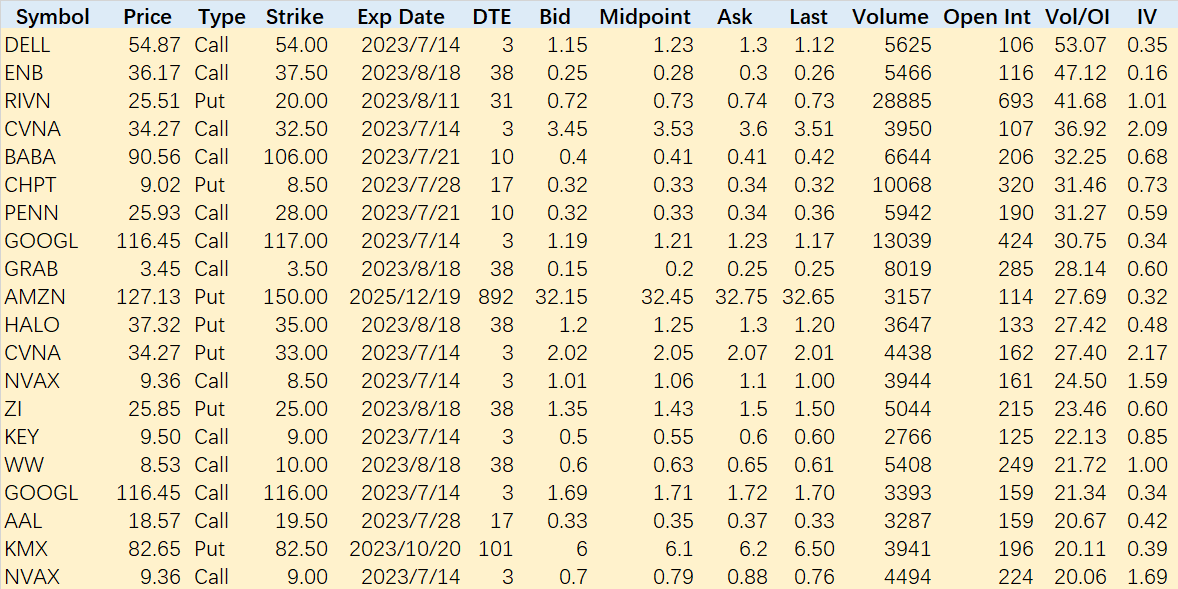This screenshot has height=589, width=1178.
Task: Select DELL price 54.87
Action: (155, 45)
